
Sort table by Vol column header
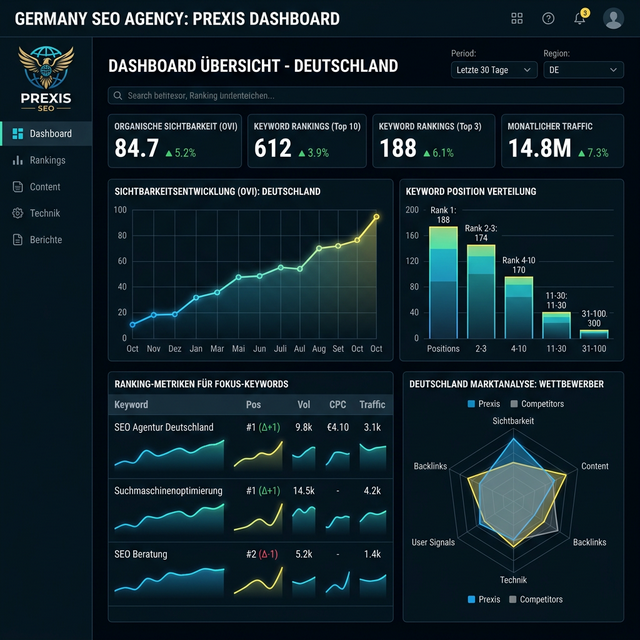(304, 404)
